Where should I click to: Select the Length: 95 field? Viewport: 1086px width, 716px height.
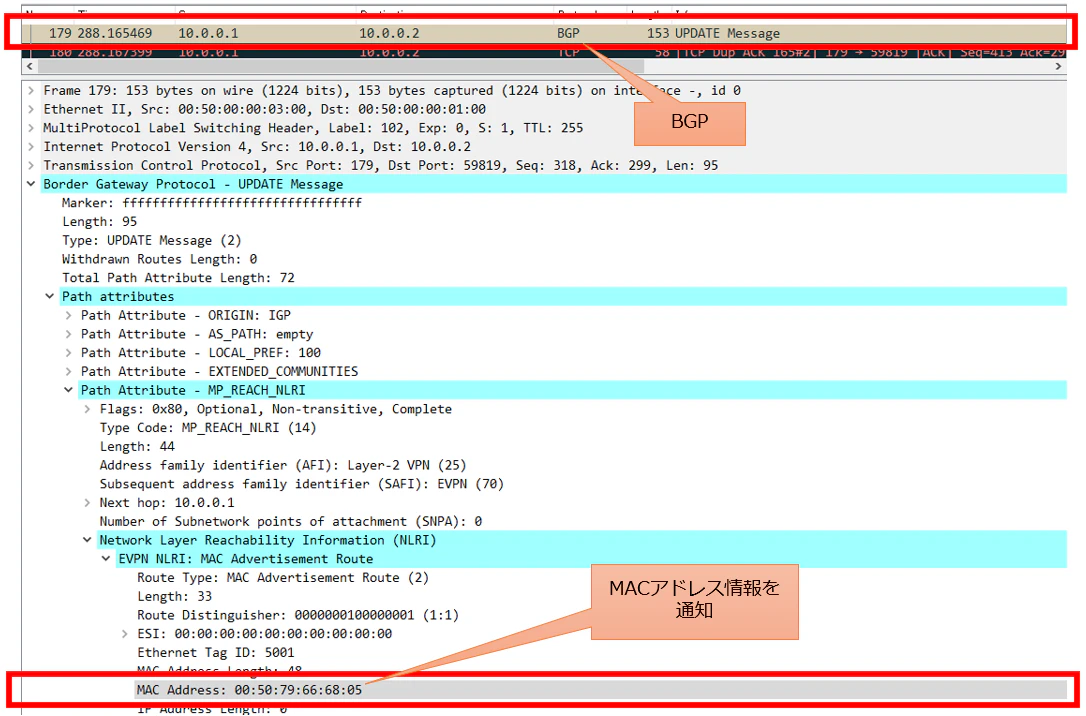point(99,222)
